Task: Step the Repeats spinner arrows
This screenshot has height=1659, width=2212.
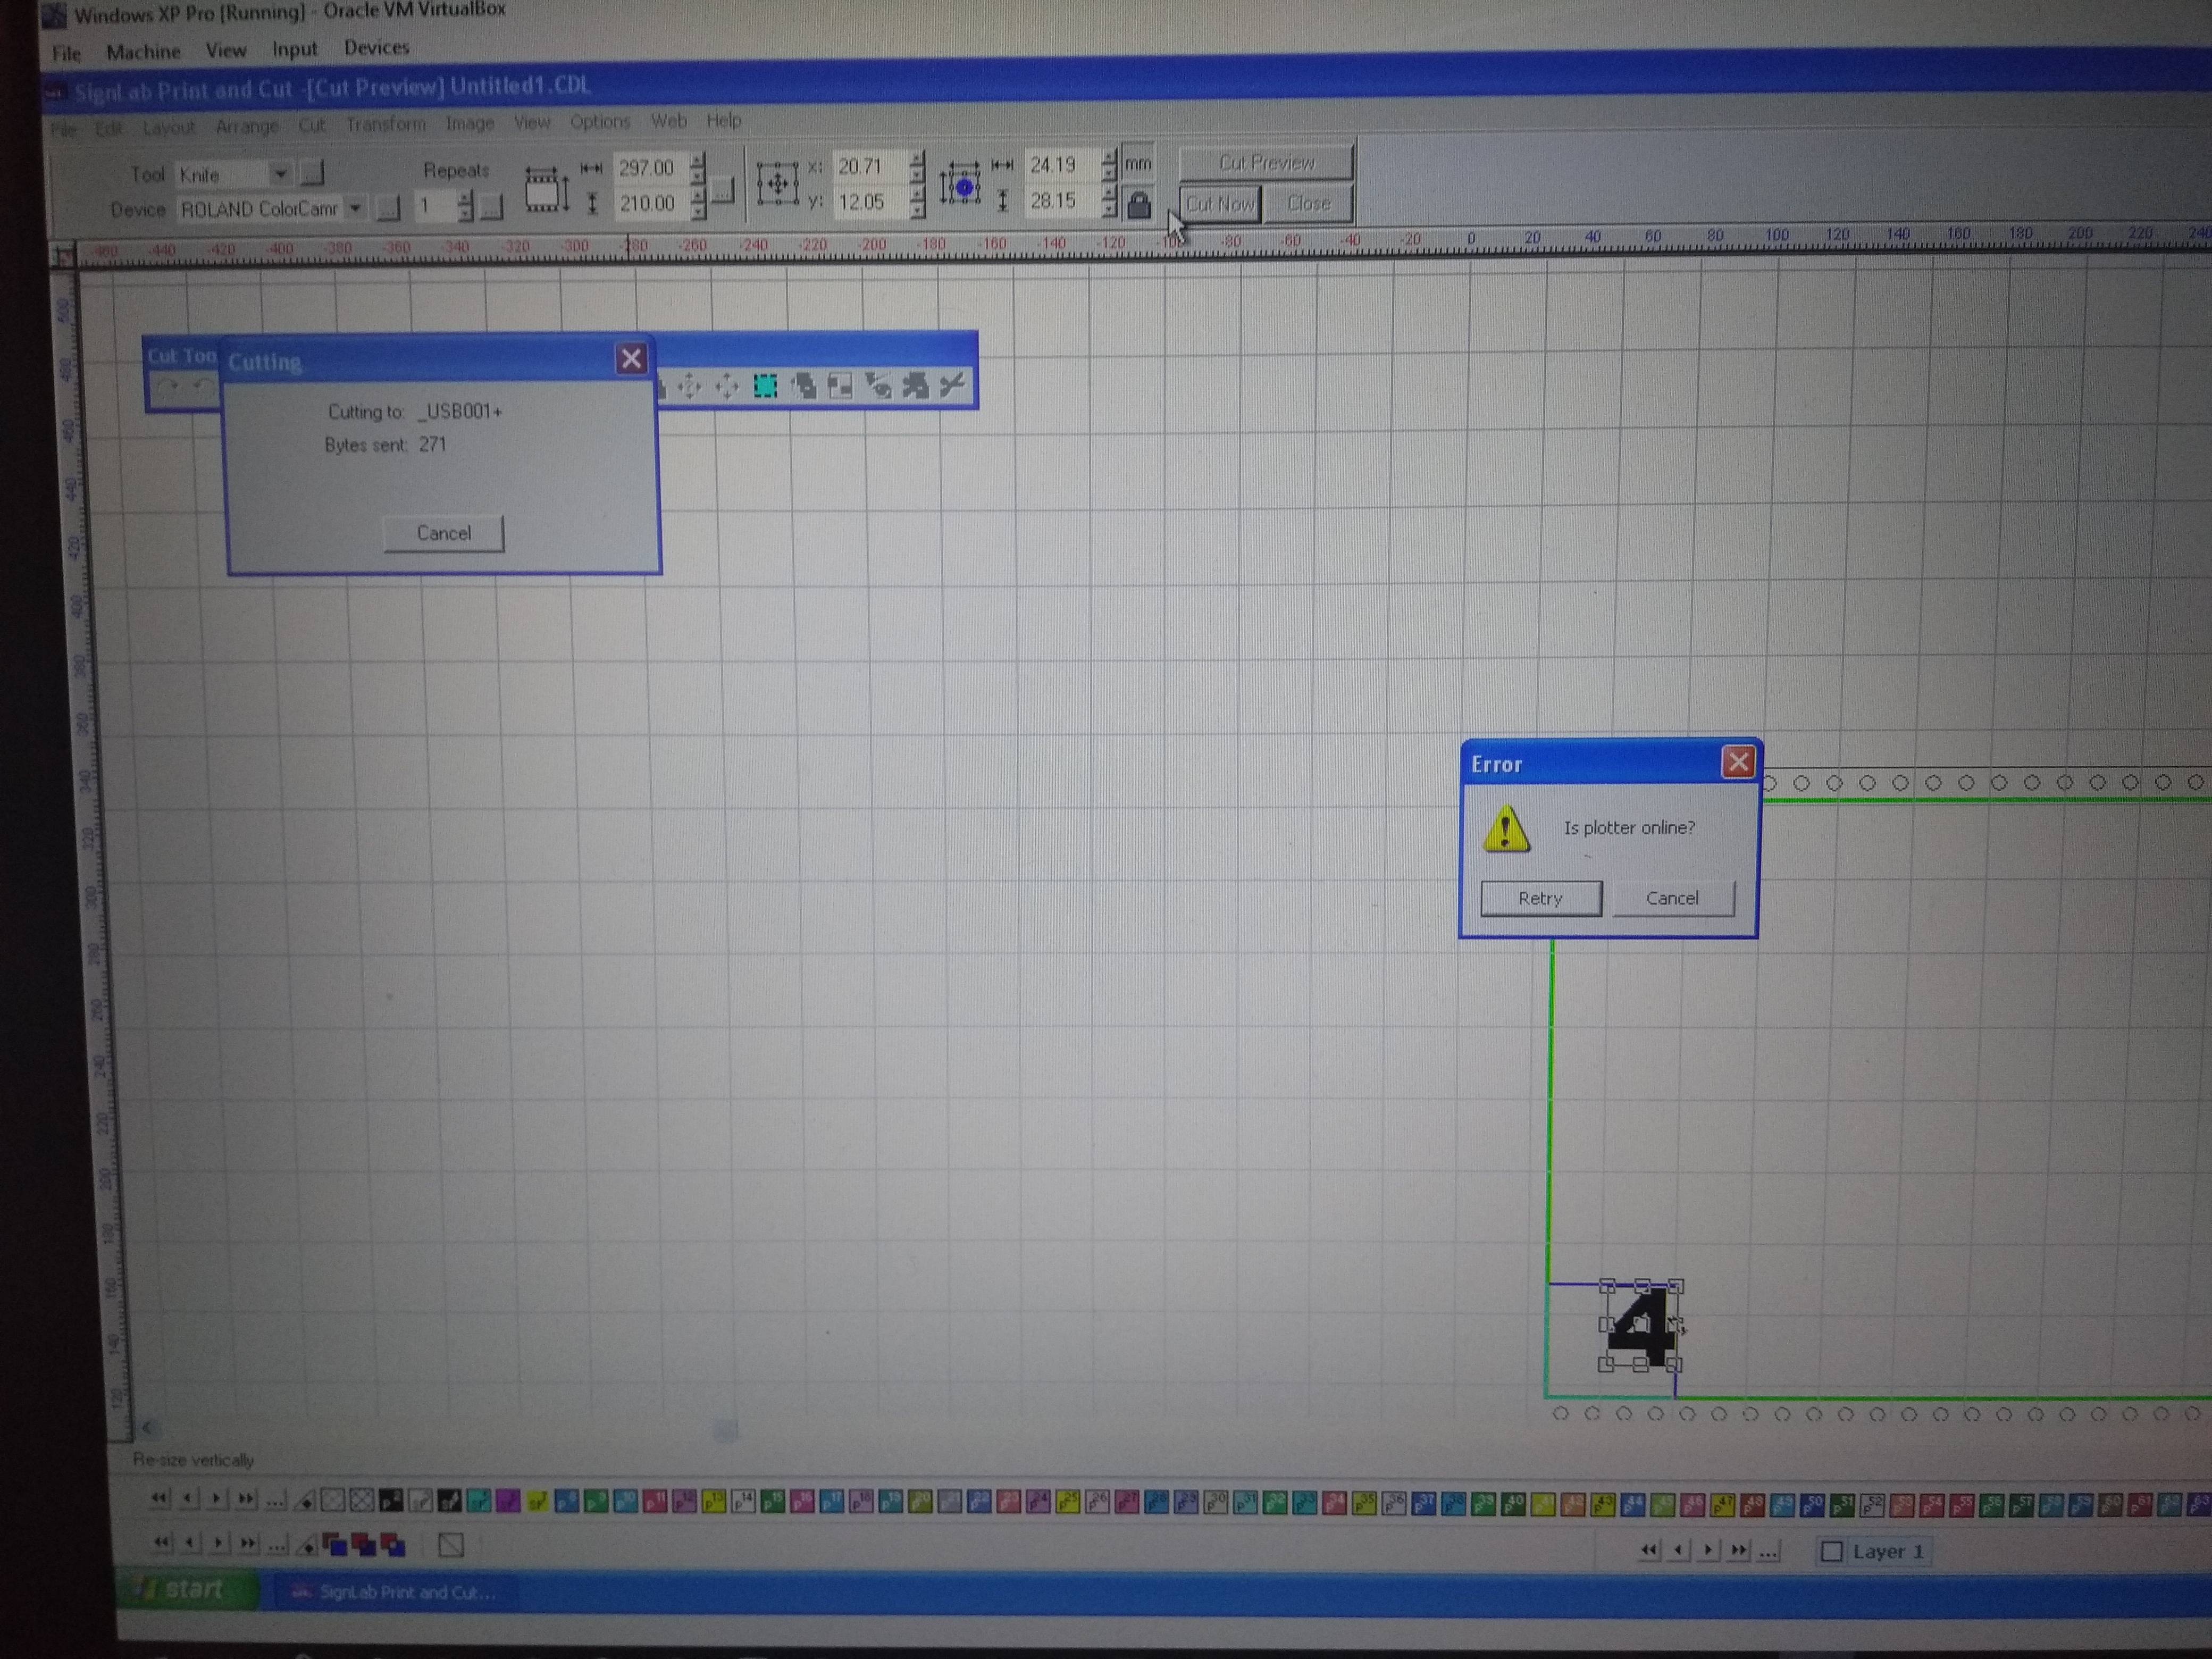Action: pos(465,206)
